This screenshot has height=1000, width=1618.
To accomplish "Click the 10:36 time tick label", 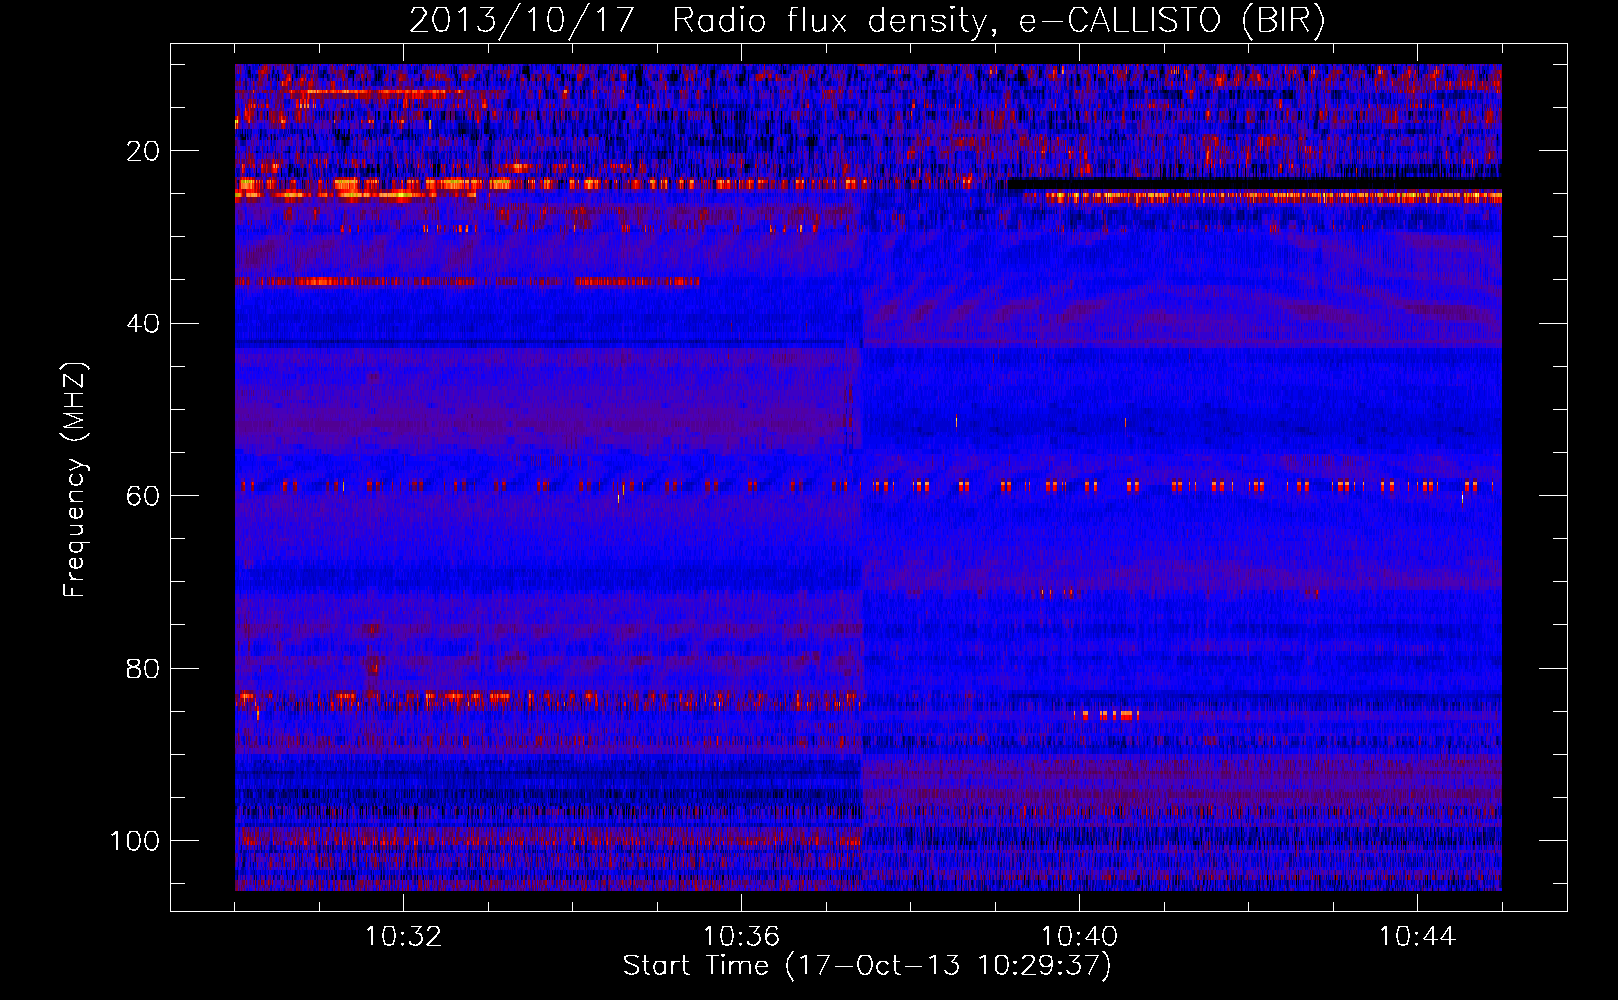I will pyautogui.click(x=741, y=937).
